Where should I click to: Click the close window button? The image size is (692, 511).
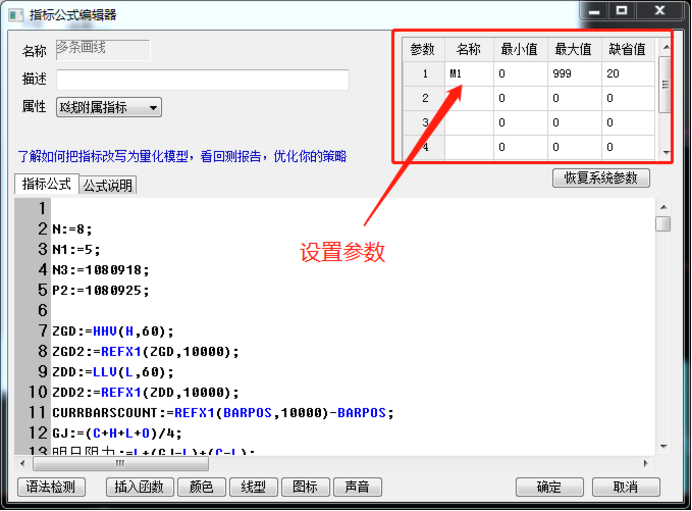pos(662,11)
